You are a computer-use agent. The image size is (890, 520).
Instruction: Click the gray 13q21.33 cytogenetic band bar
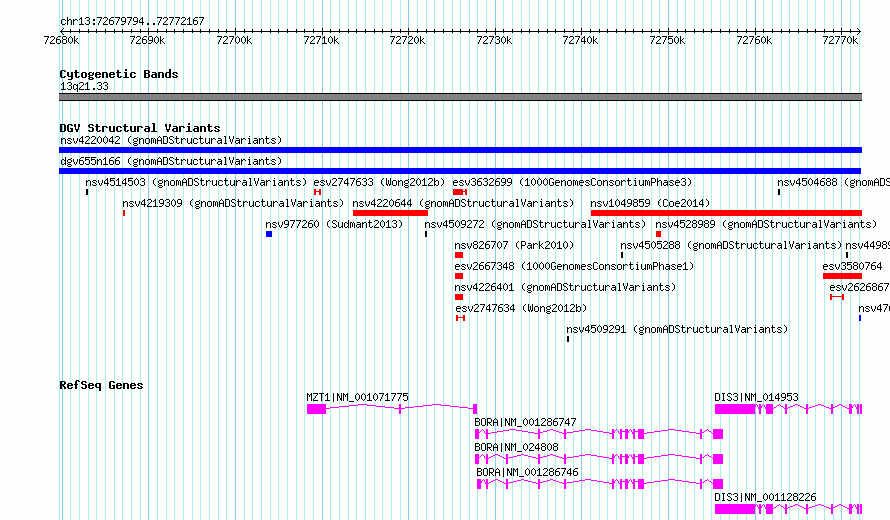point(460,97)
